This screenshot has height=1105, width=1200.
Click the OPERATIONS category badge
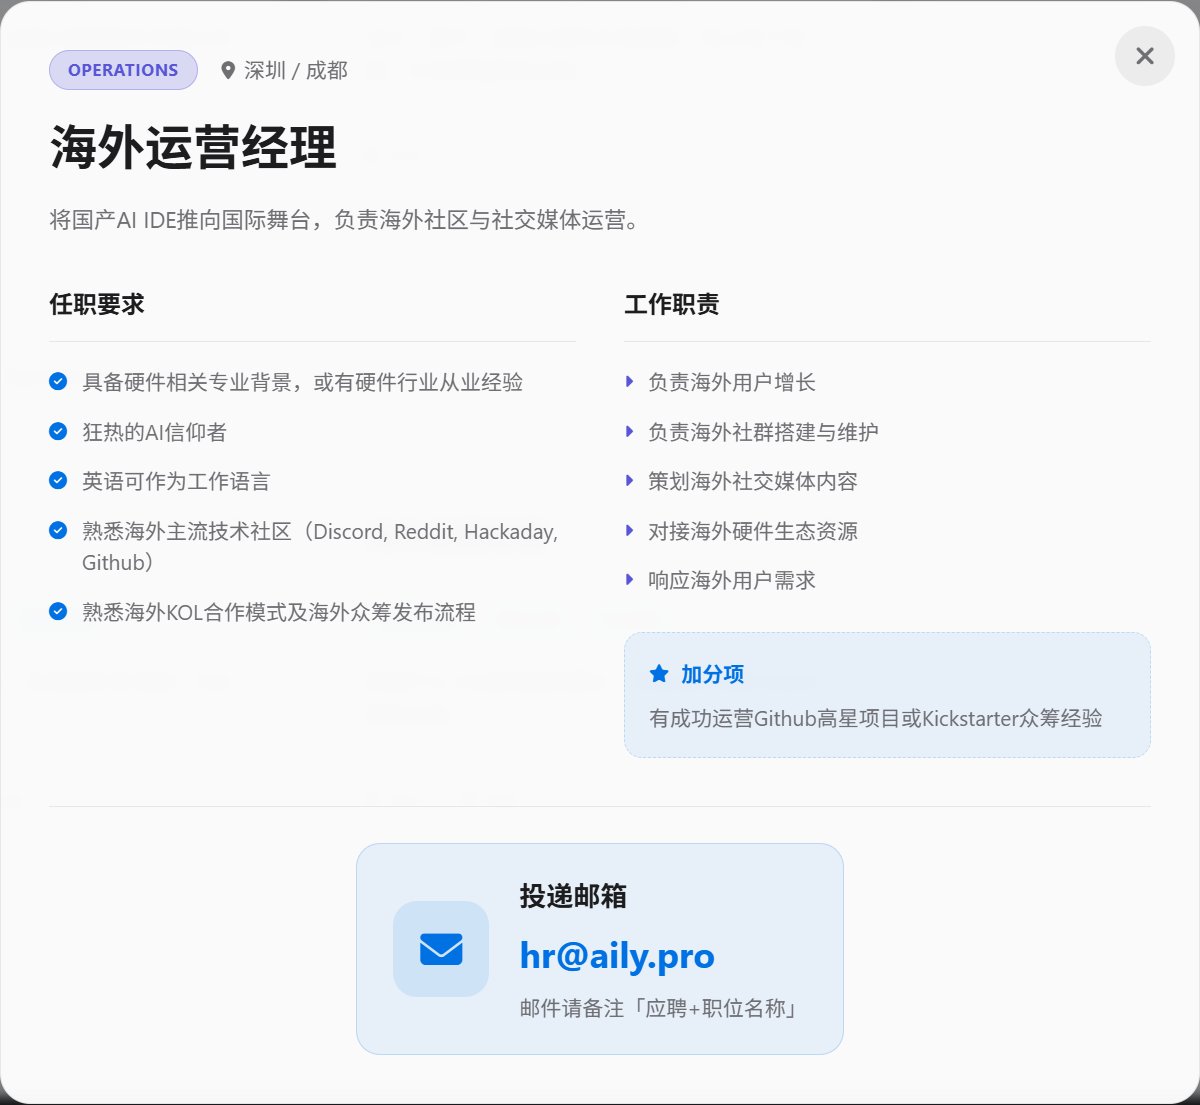point(123,70)
